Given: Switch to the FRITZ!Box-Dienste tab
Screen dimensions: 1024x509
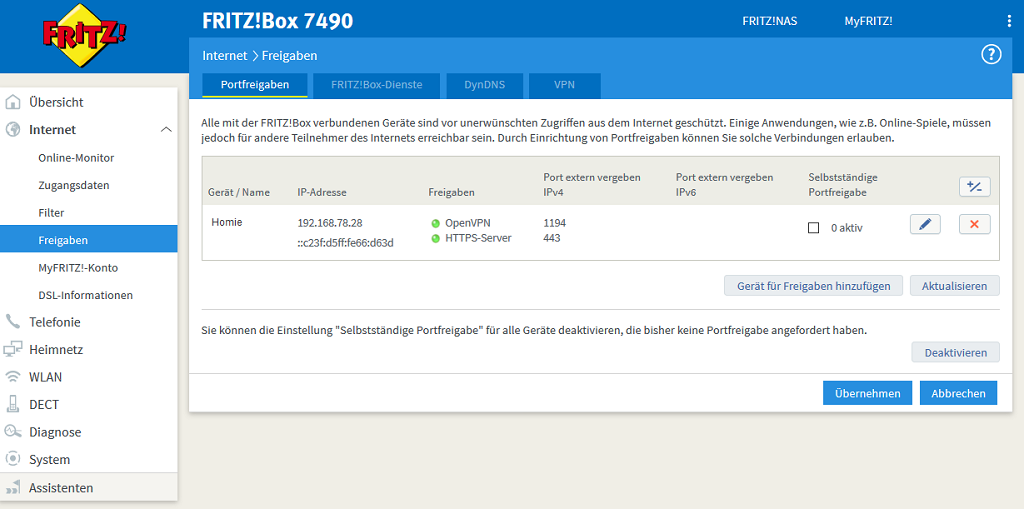Looking at the screenshot, I should 376,85.
